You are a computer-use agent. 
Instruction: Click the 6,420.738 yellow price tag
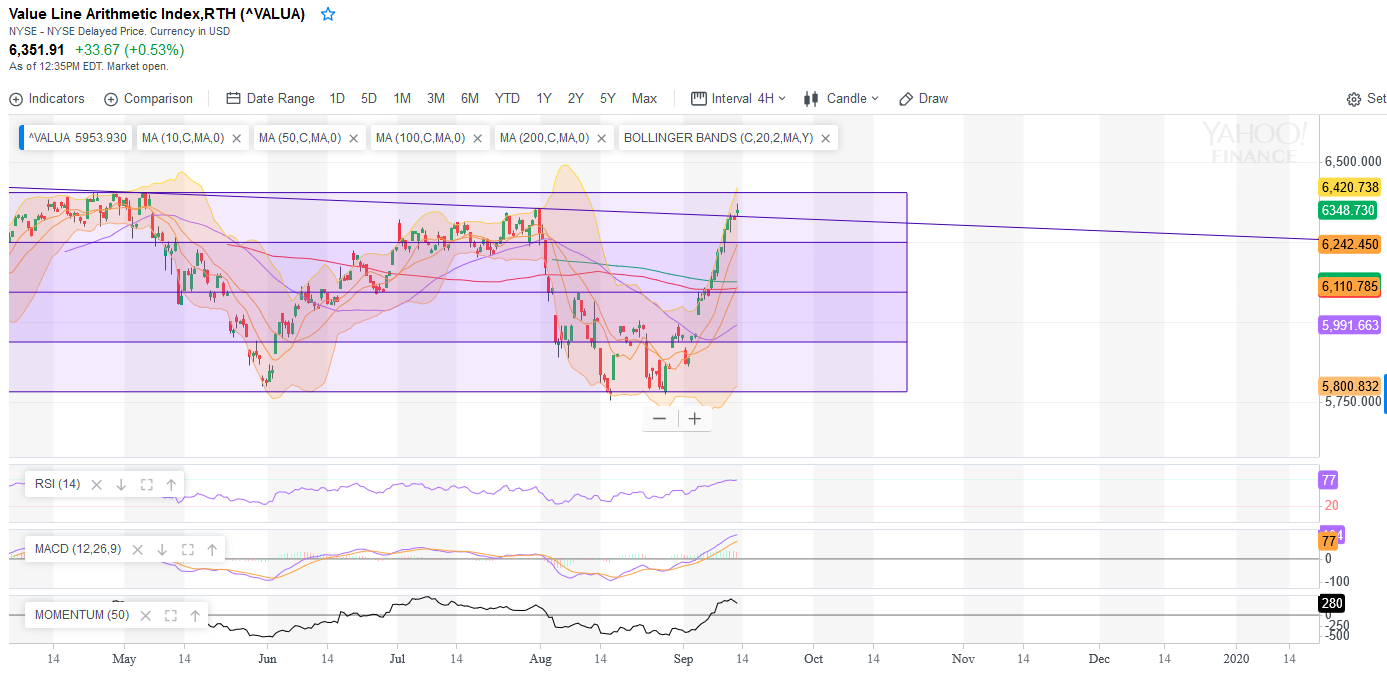(1350, 187)
